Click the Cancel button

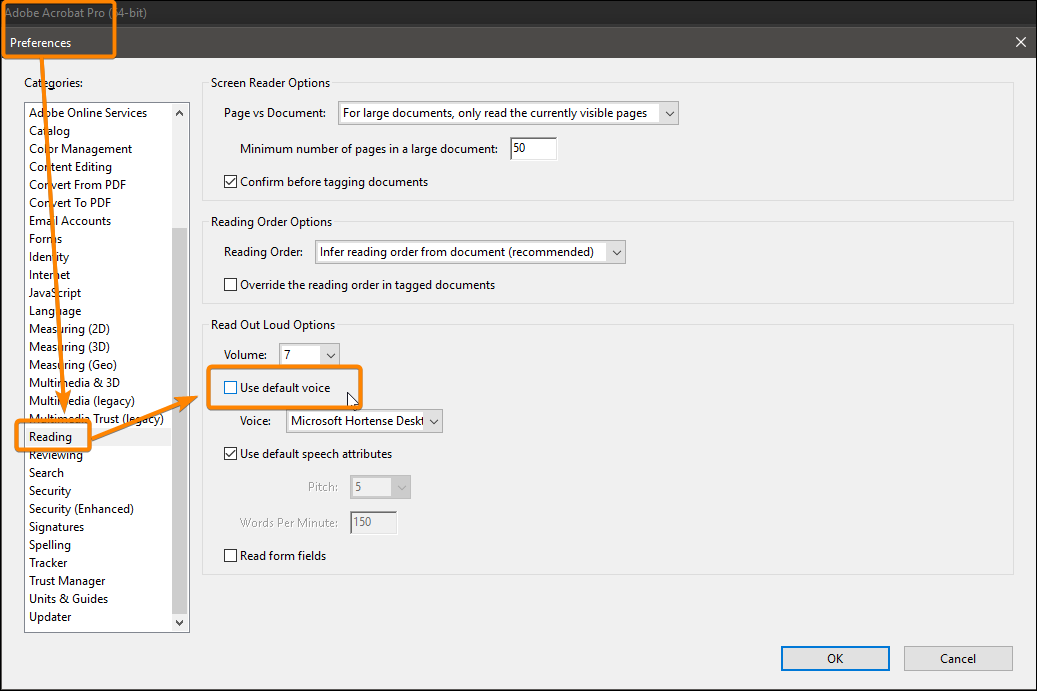957,658
